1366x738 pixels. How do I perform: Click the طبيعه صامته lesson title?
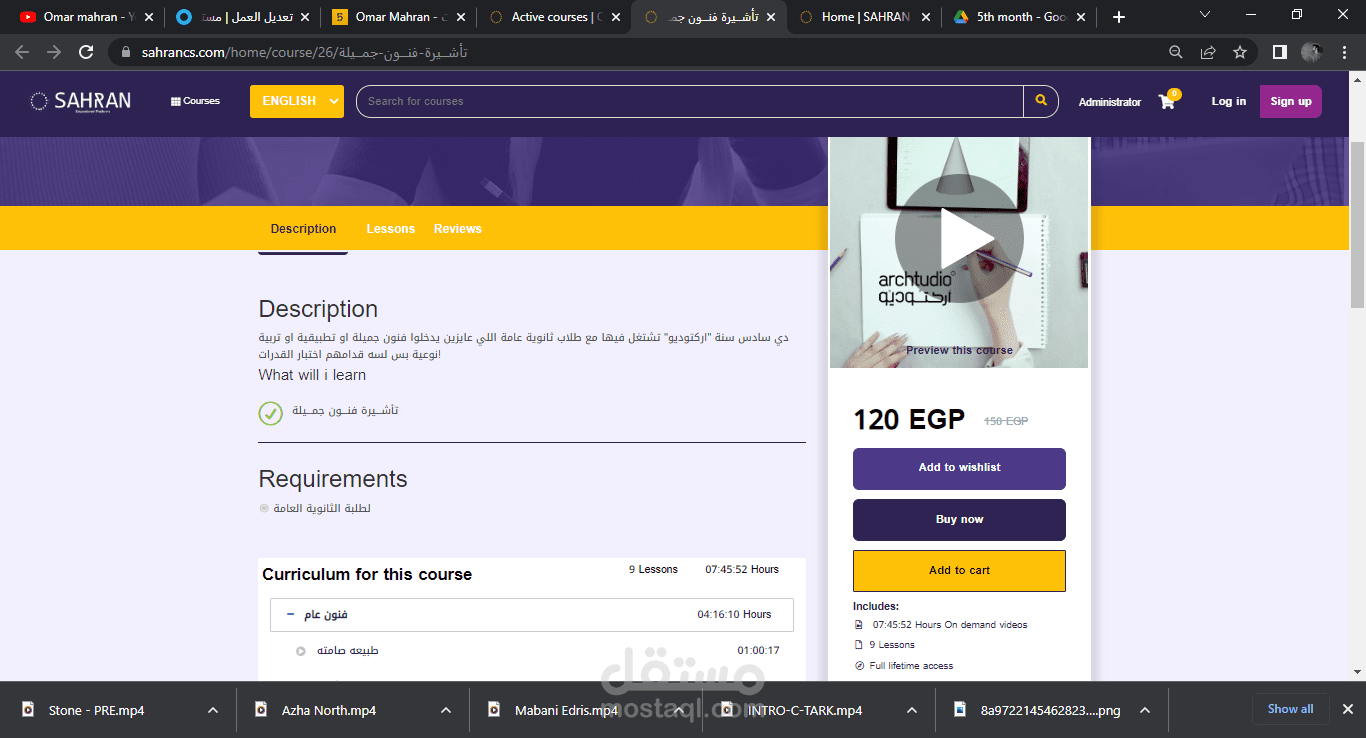348,651
